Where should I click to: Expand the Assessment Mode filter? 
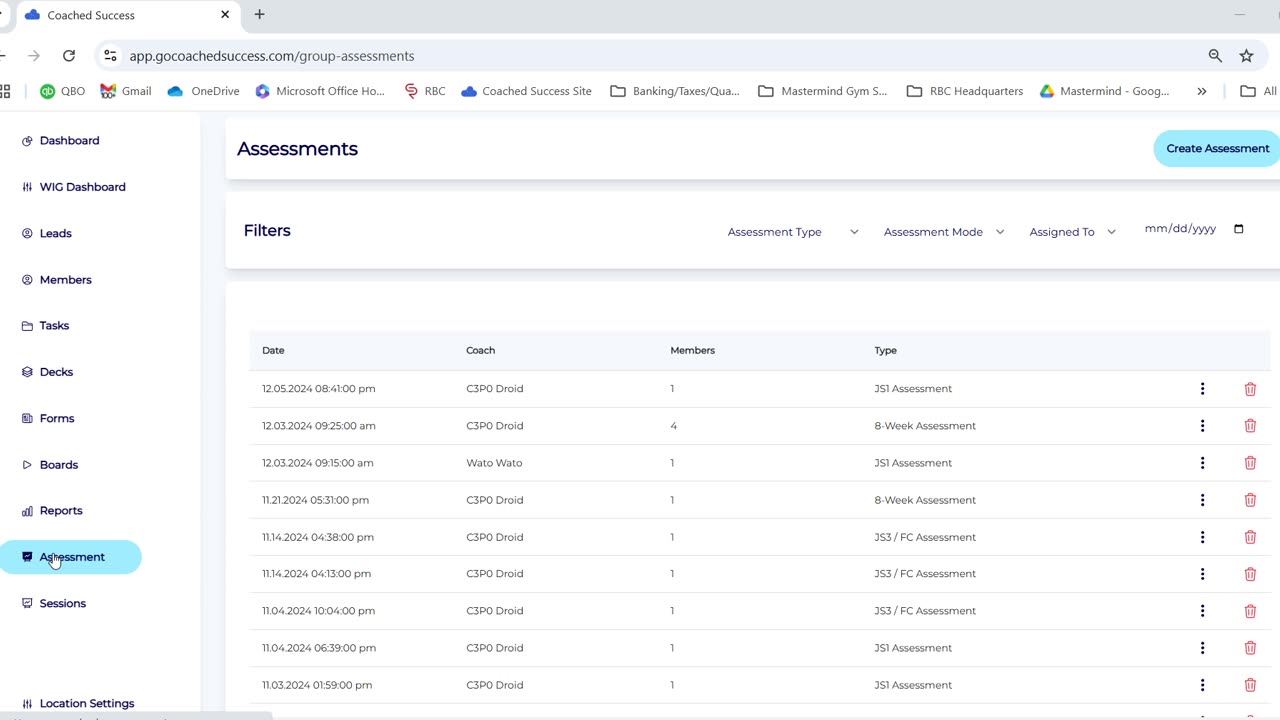pos(944,232)
